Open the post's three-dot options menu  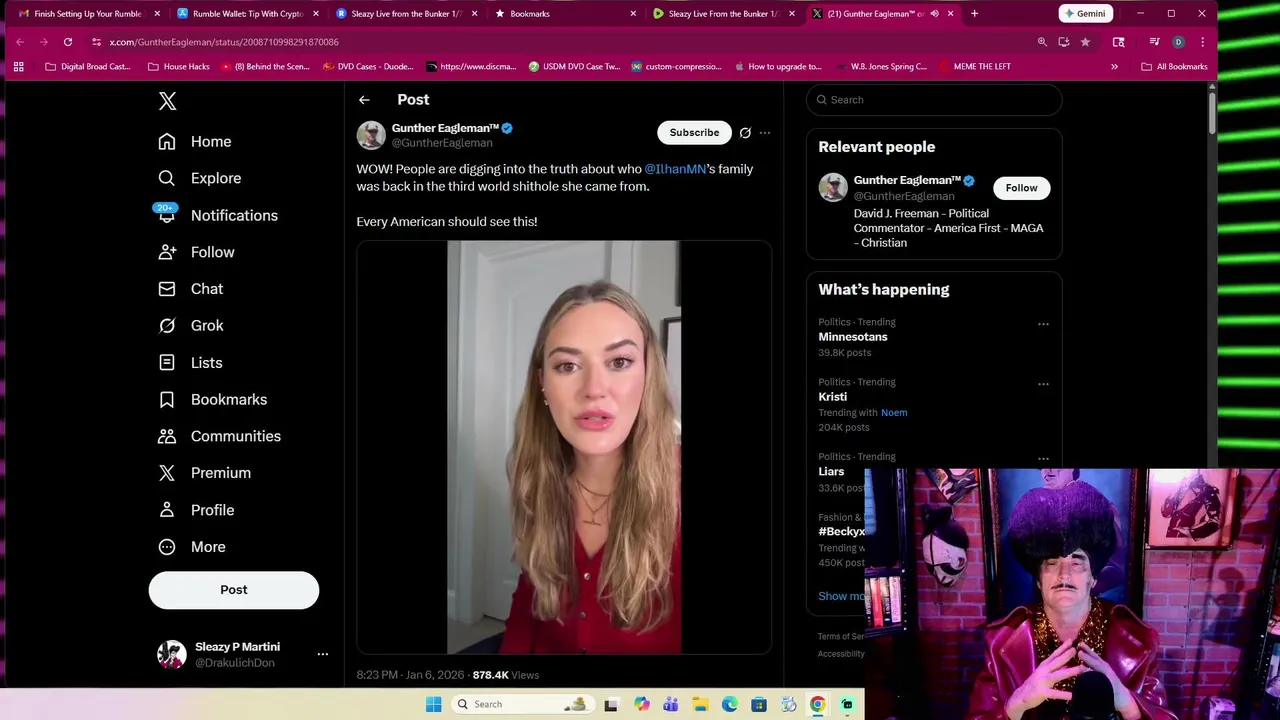click(765, 132)
